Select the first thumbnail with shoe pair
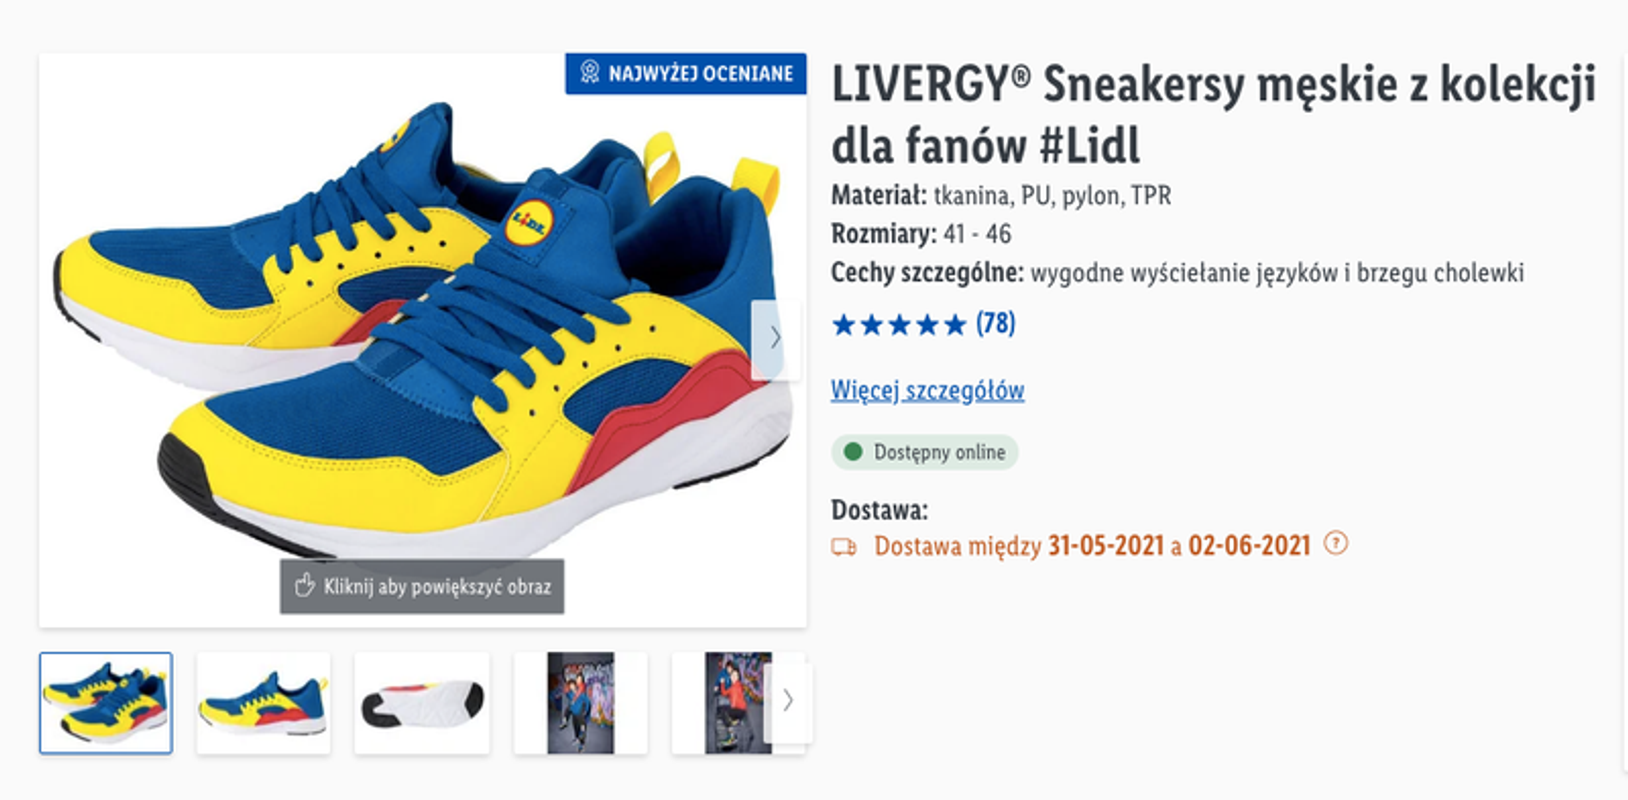Viewport: 1628px width, 800px height. coord(106,703)
